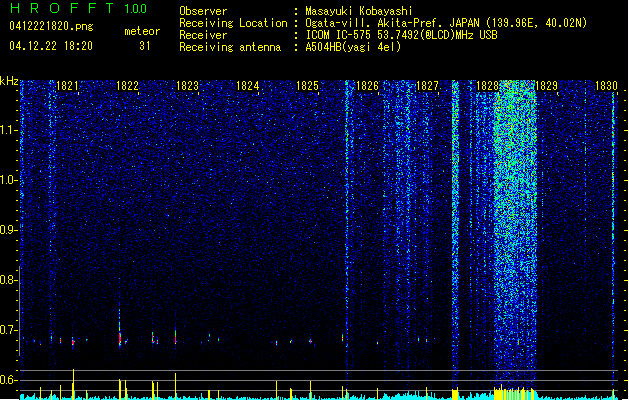Click the 1.1 kHz axis label
The image size is (629, 400).
coord(9,130)
